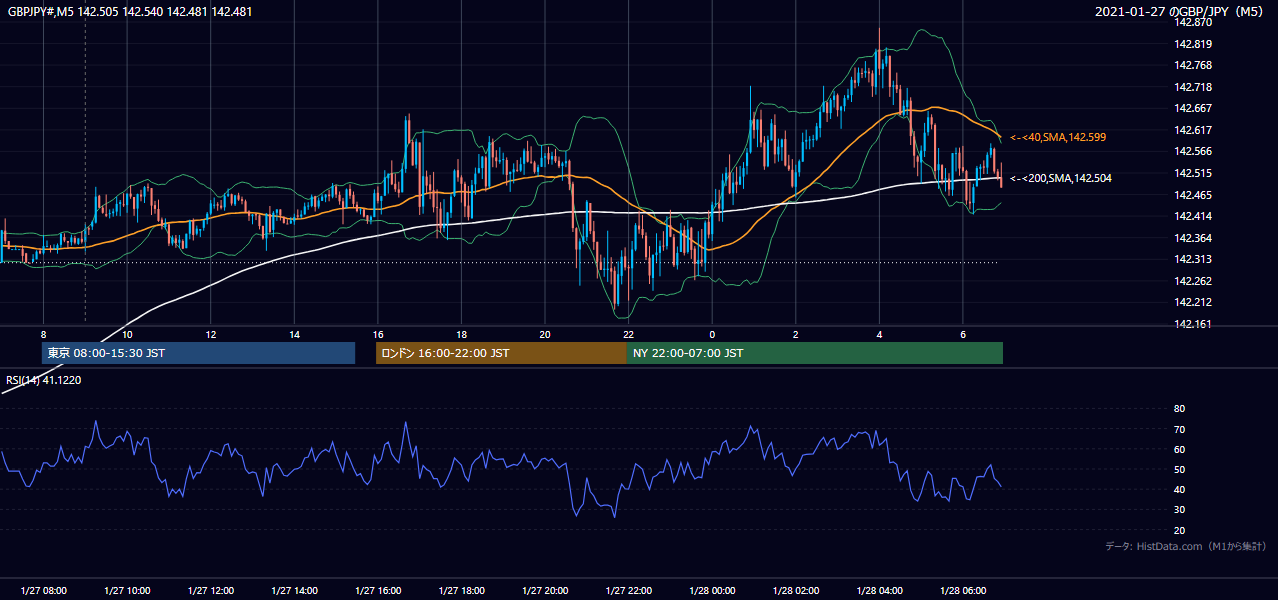Click price axis label 142.364

[1192, 238]
